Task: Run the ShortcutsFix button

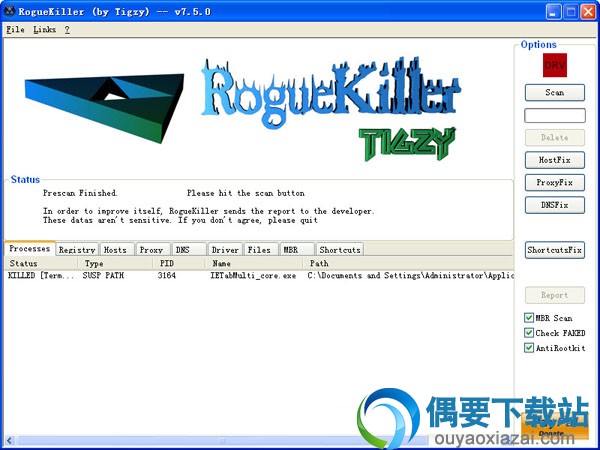Action: pos(554,250)
